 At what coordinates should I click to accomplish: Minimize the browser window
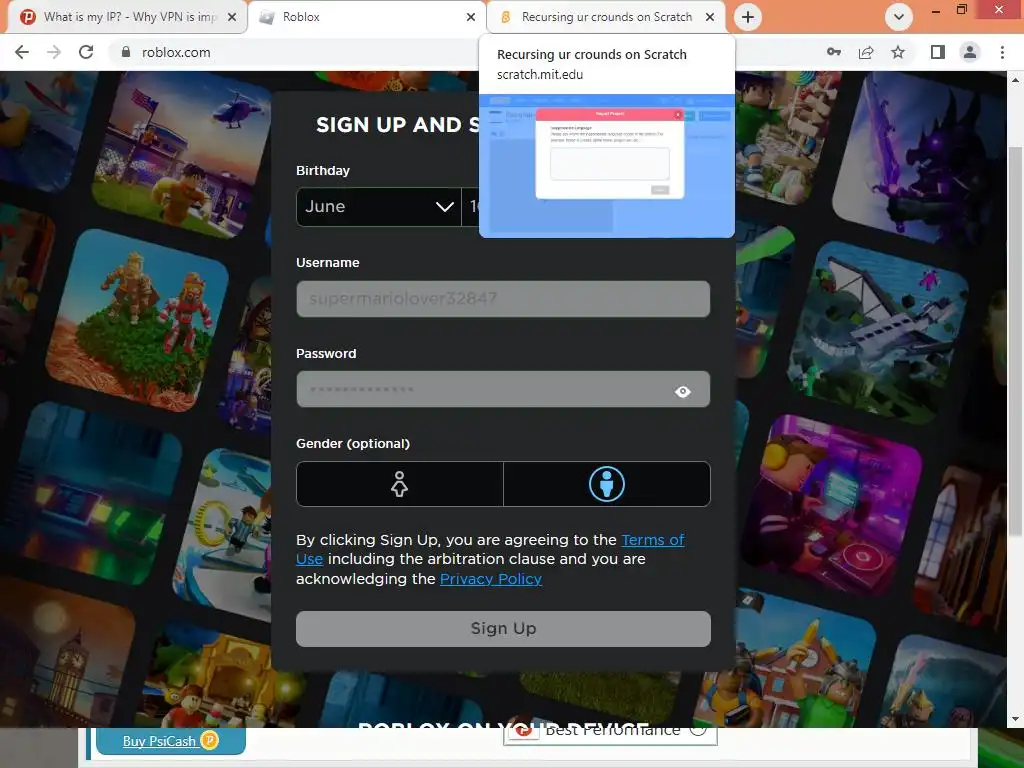936,10
